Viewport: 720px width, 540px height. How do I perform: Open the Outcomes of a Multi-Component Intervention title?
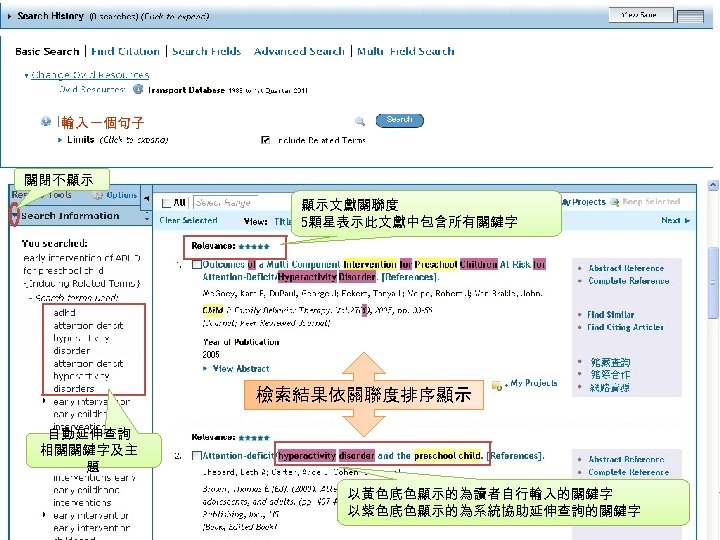pos(374,270)
